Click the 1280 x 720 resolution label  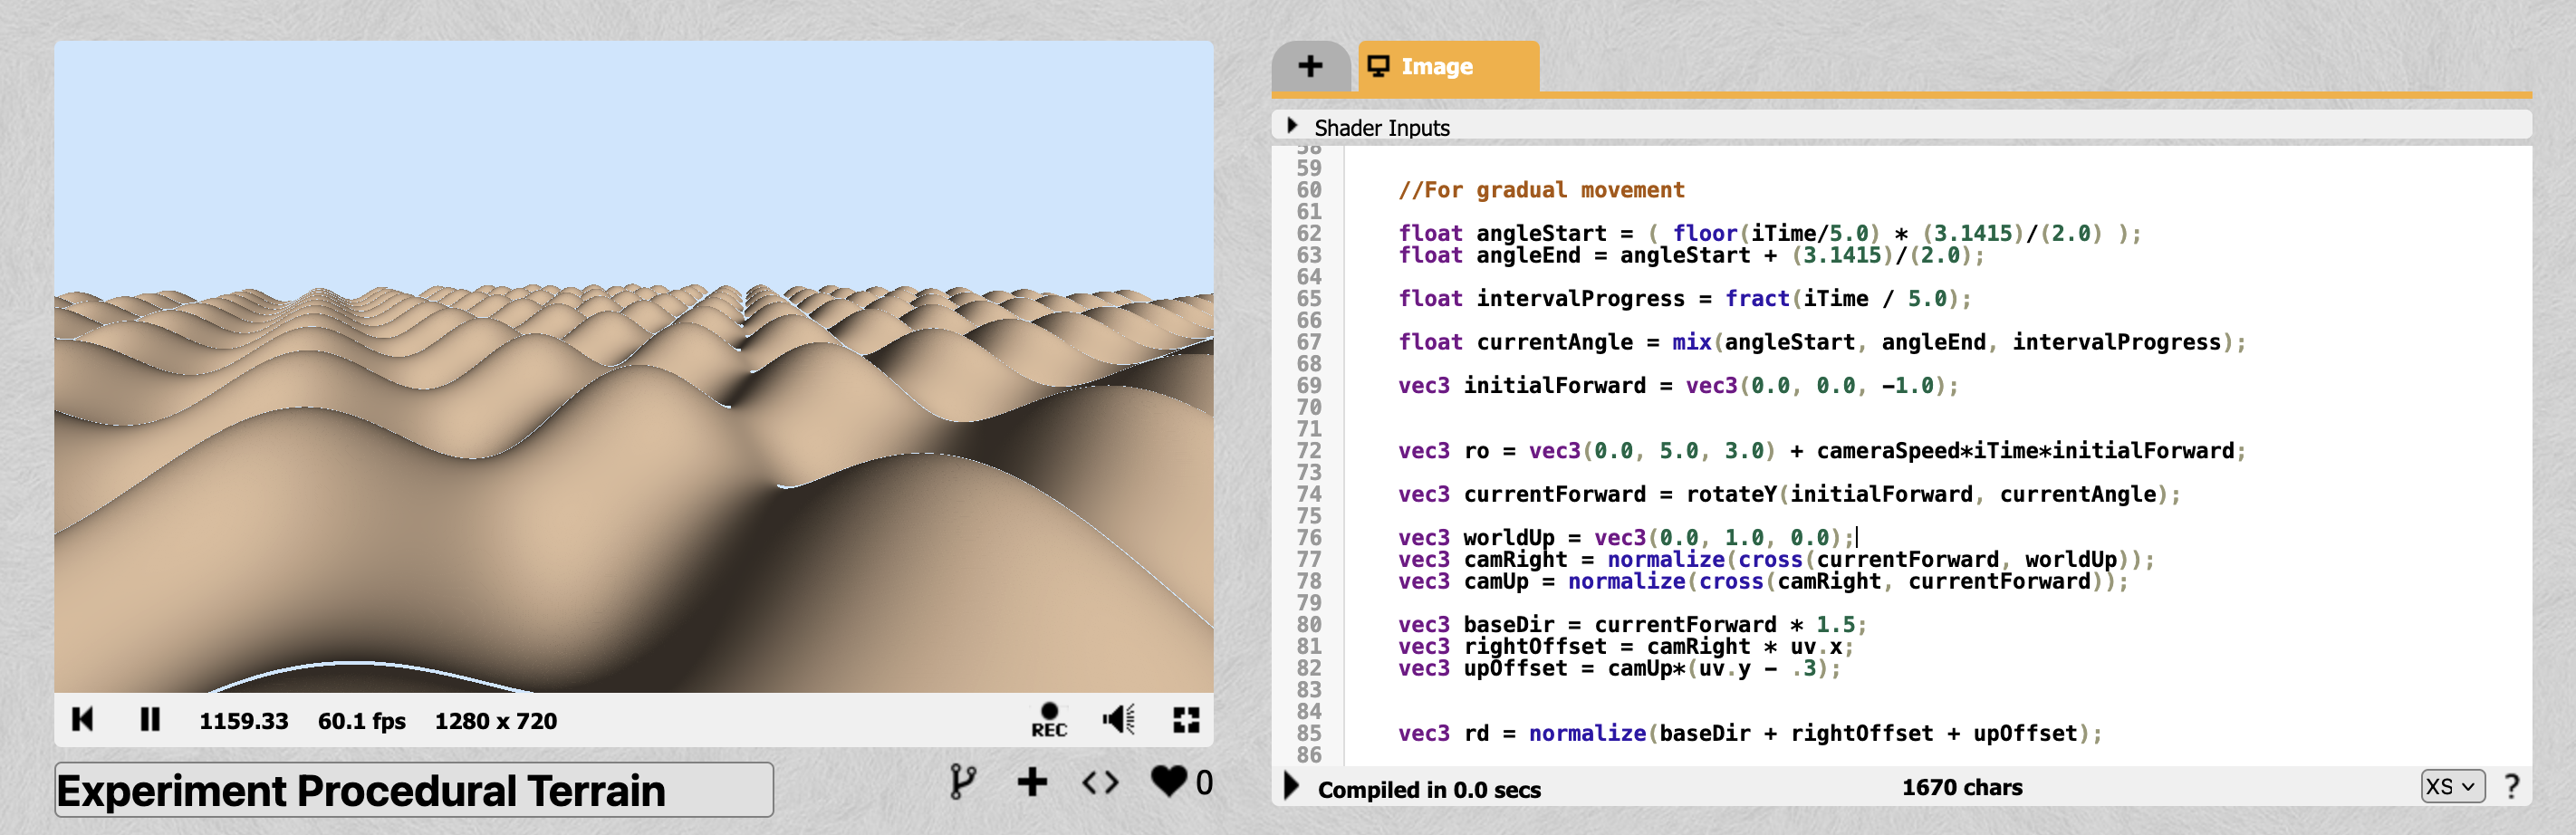(495, 721)
